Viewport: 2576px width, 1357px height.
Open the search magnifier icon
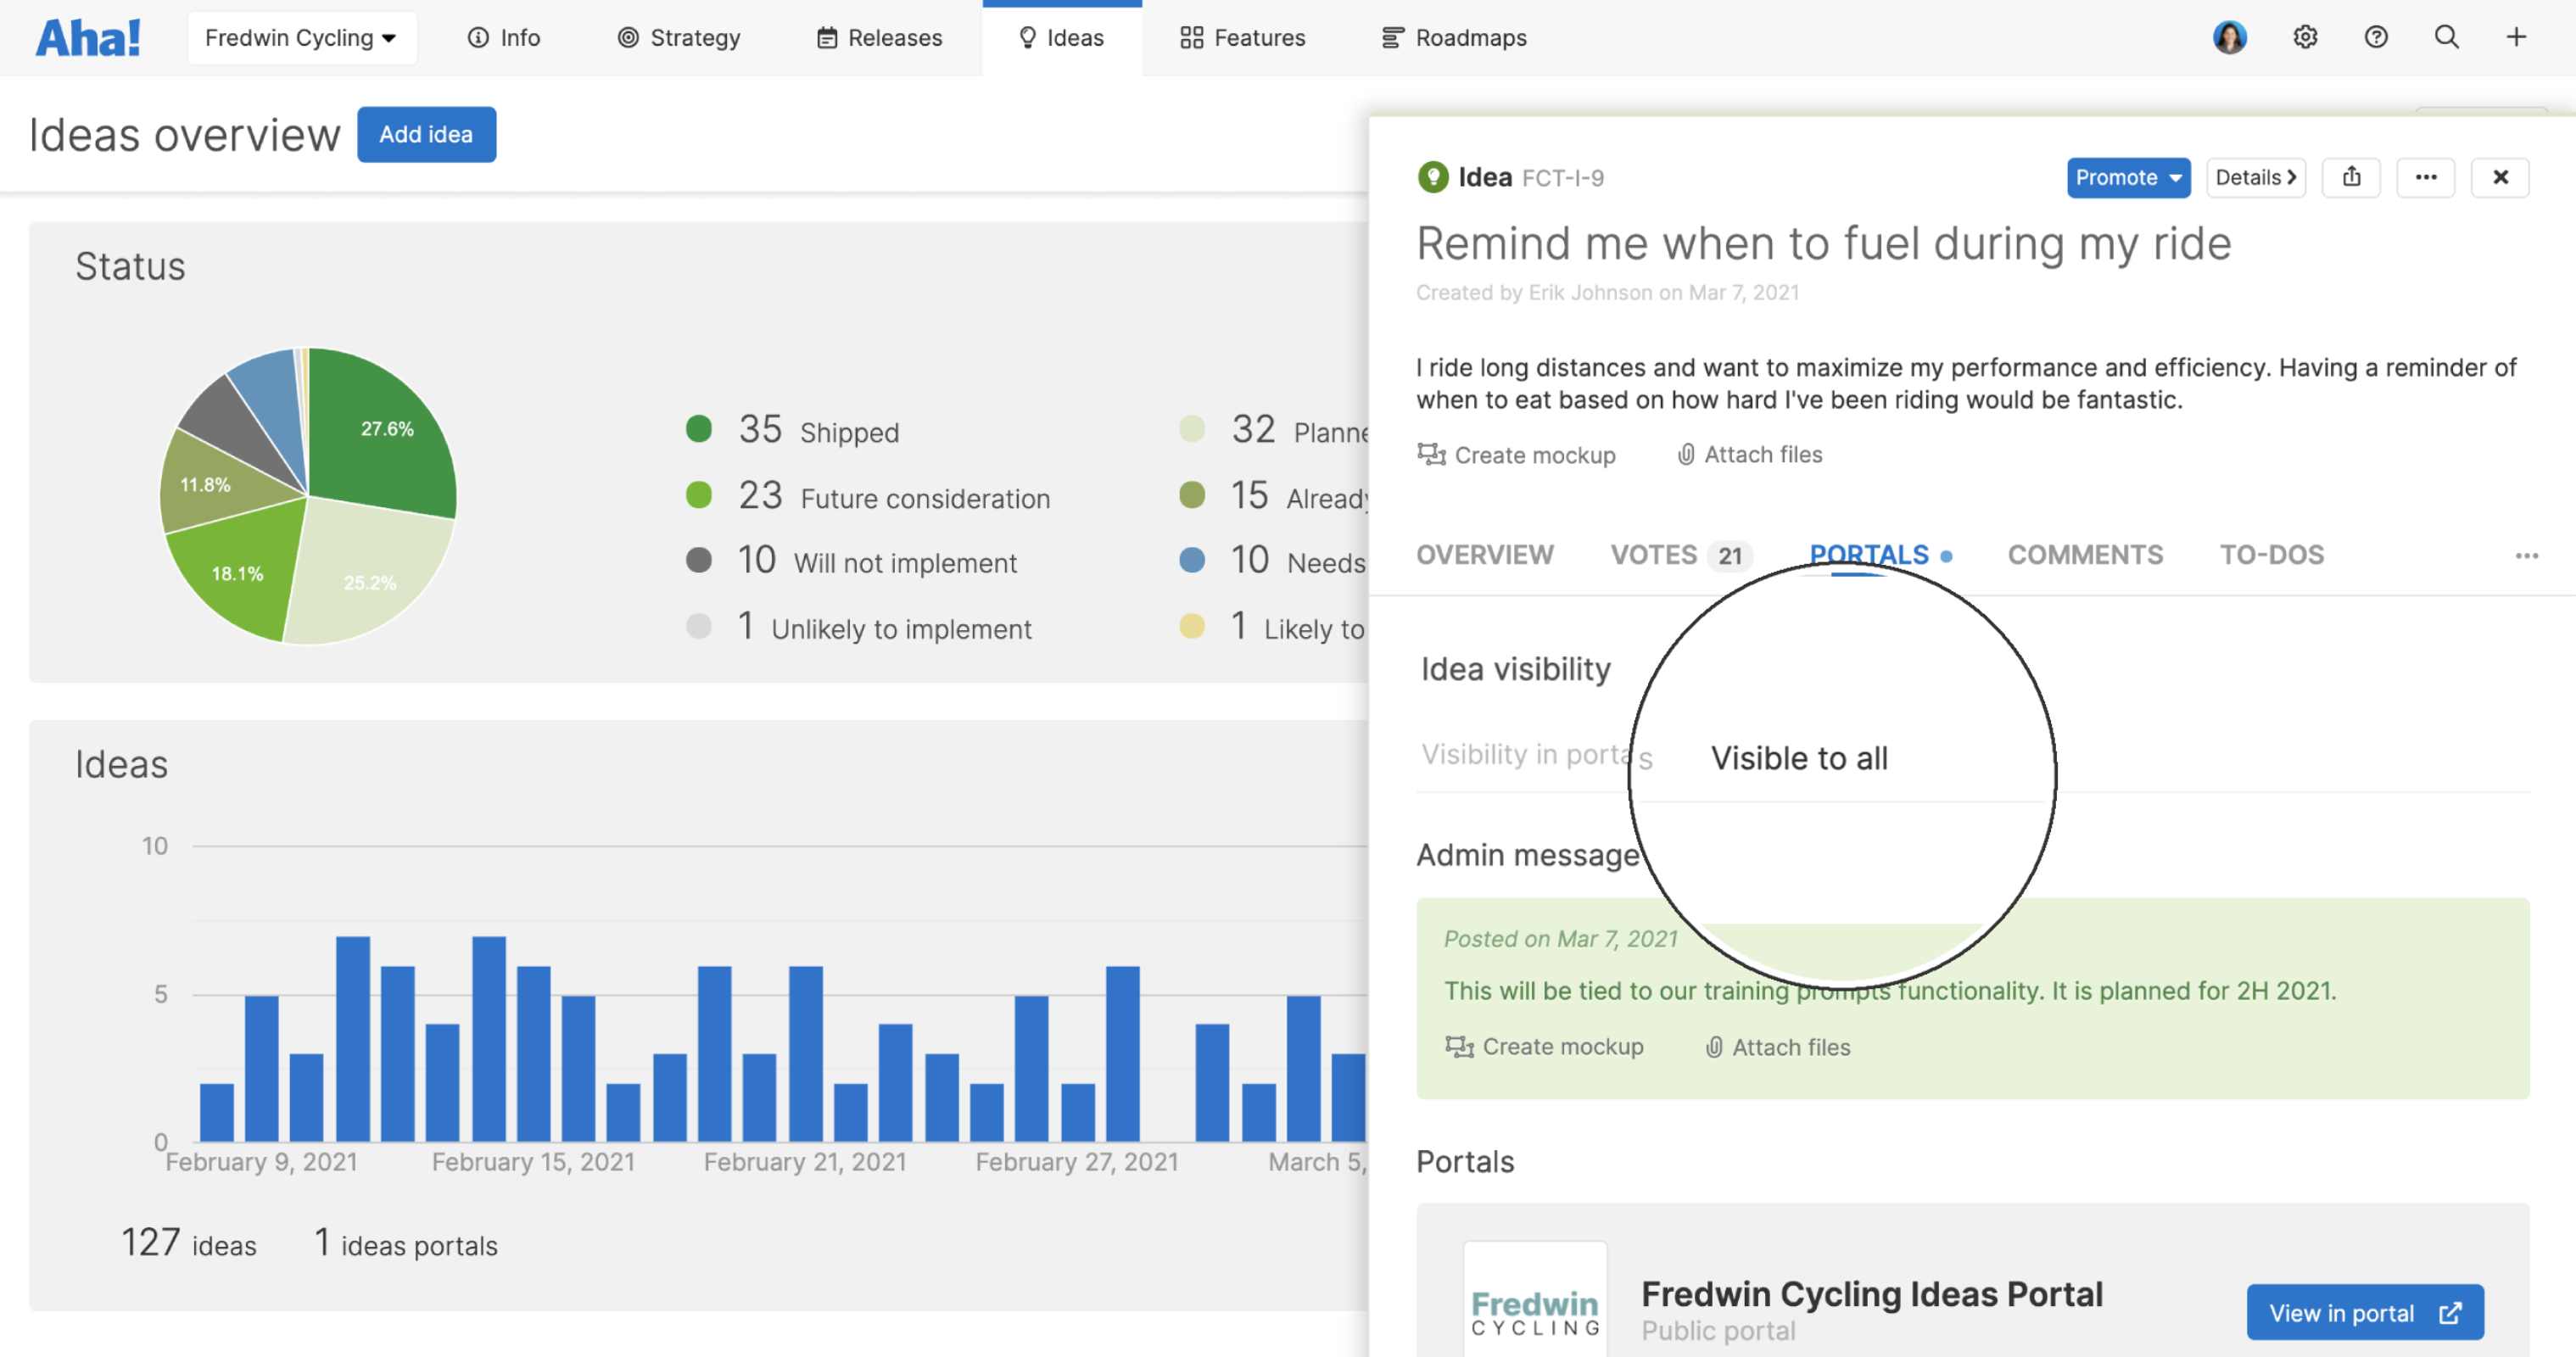pos(2447,37)
